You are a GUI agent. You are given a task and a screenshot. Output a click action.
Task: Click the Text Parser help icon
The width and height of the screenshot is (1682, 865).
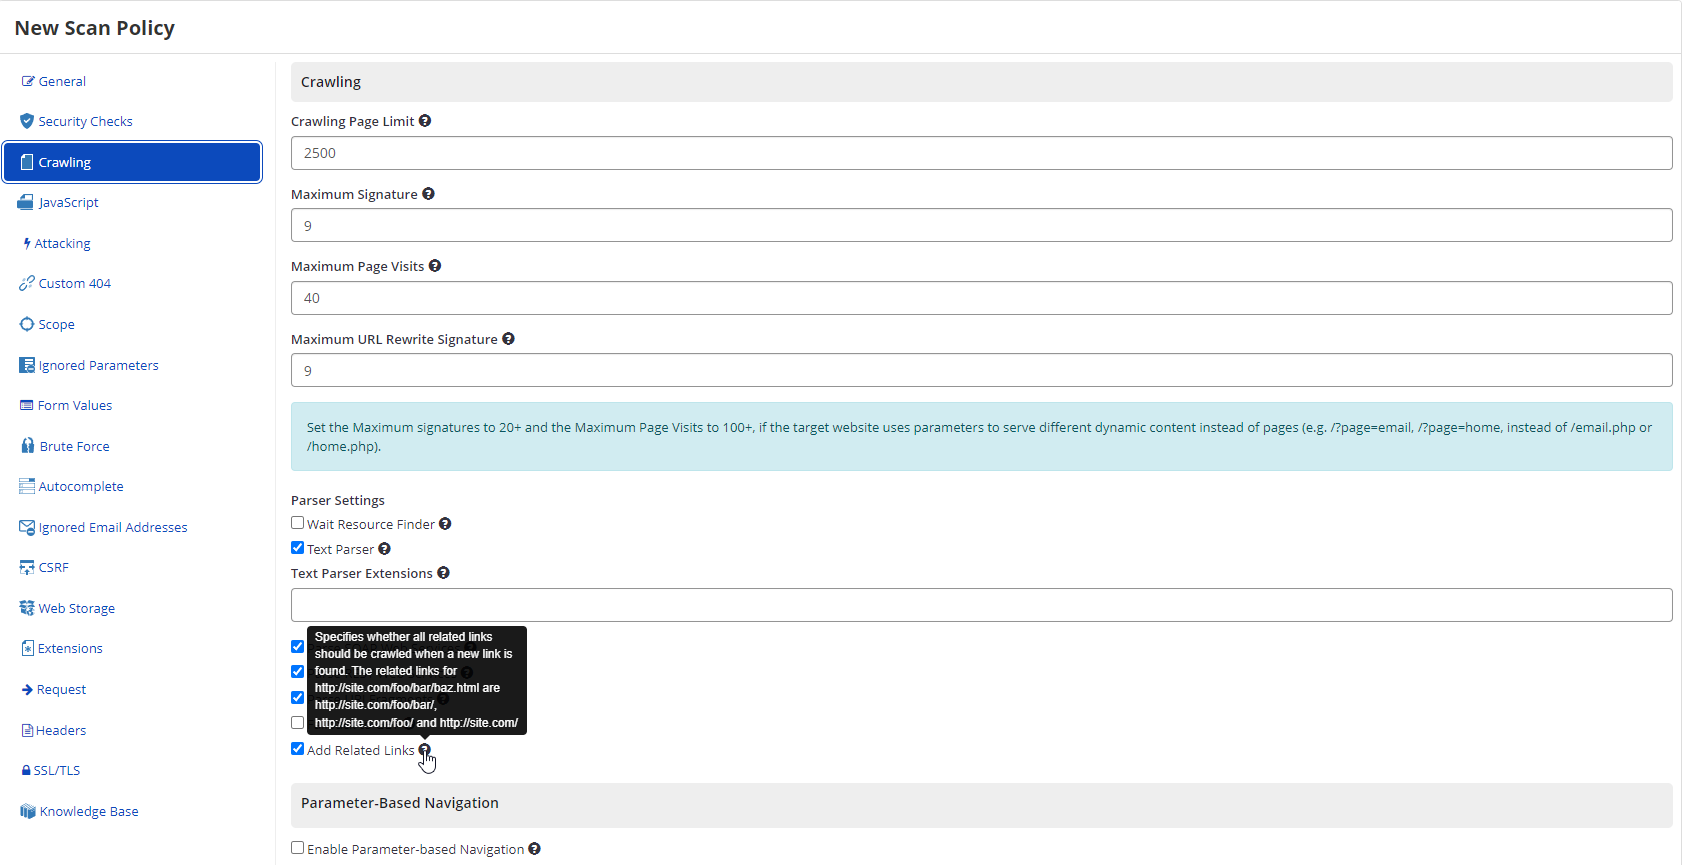tap(384, 549)
